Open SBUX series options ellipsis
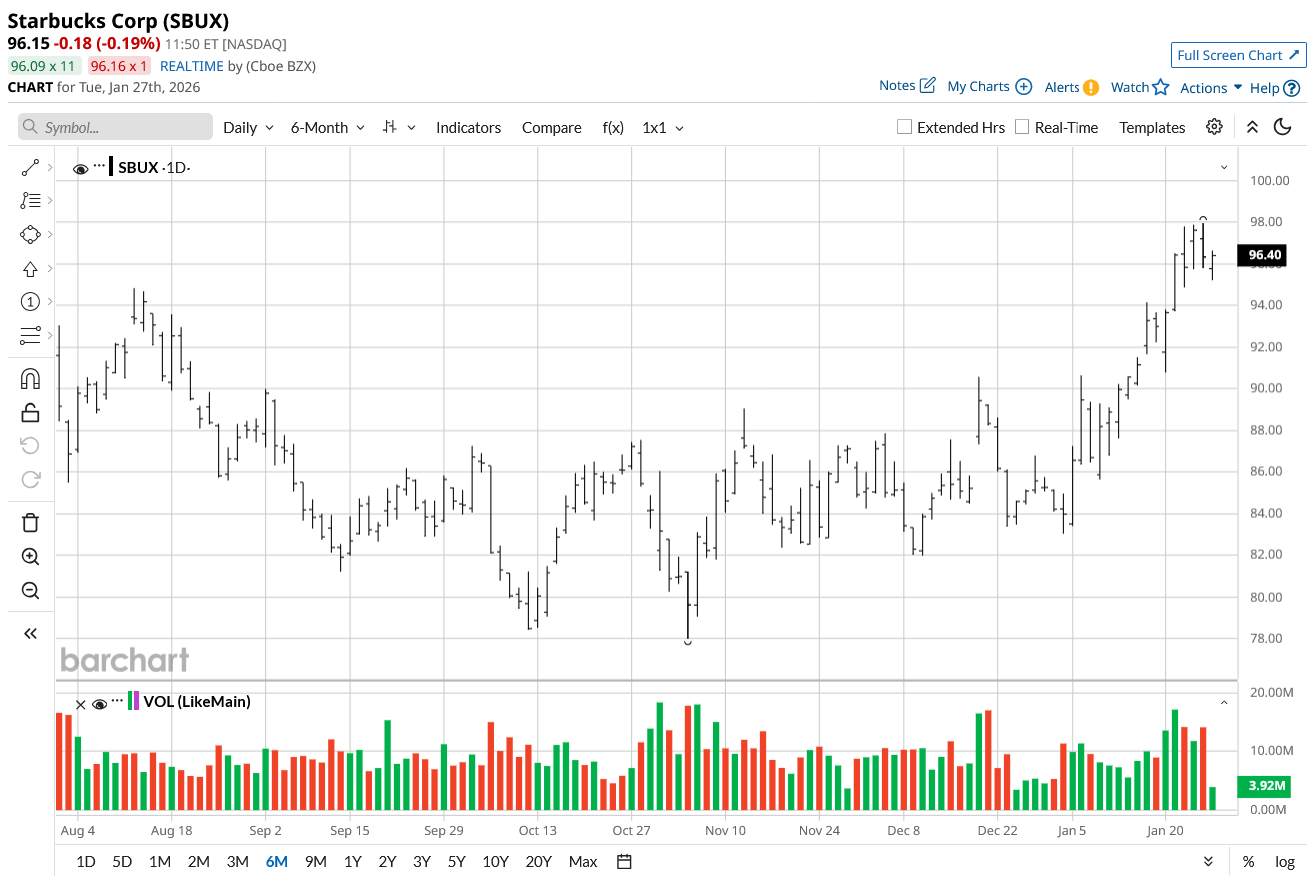The image size is (1308, 876). point(99,166)
